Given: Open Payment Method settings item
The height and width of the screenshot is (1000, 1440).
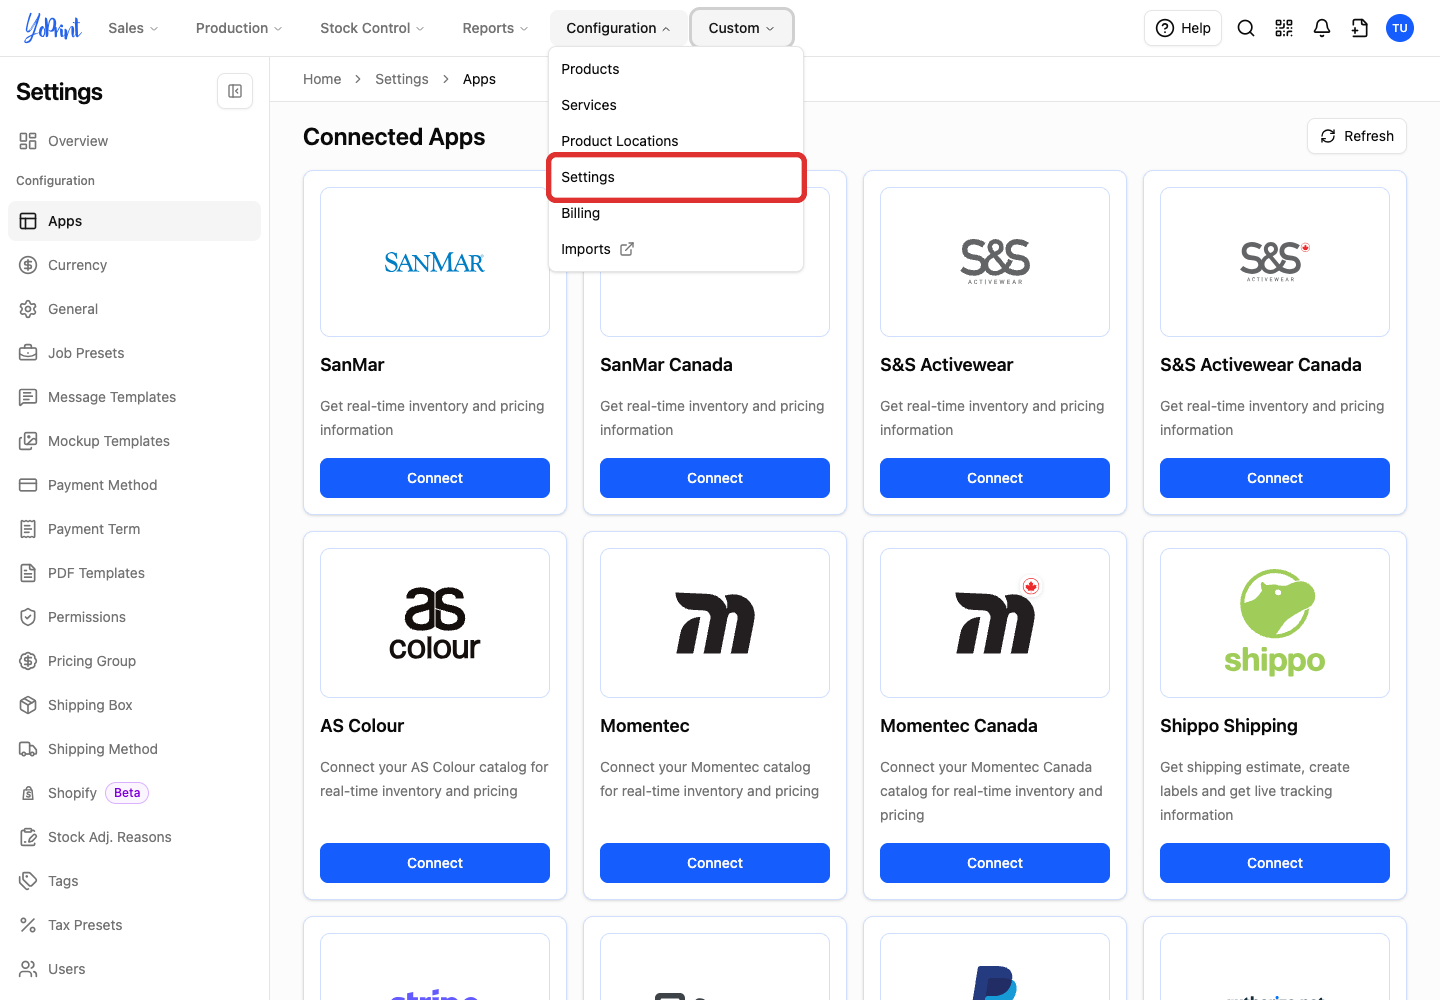Looking at the screenshot, I should coord(134,485).
